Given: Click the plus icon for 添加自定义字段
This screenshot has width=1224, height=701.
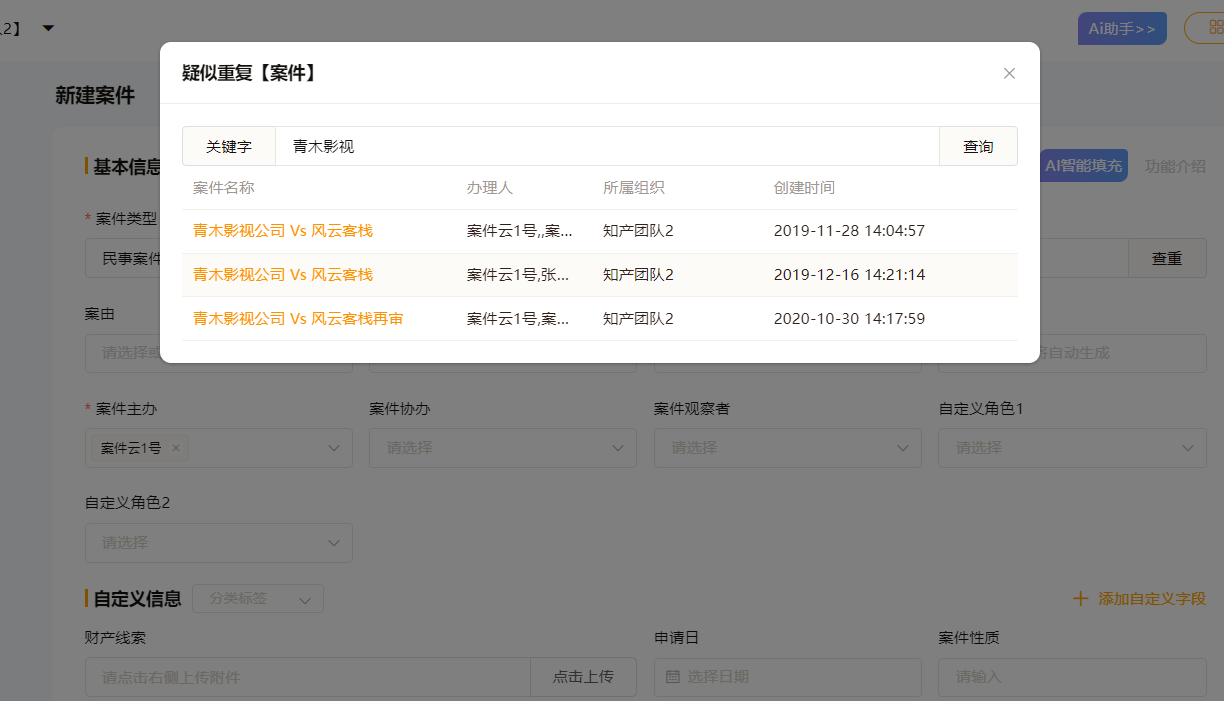Looking at the screenshot, I should click(1080, 599).
